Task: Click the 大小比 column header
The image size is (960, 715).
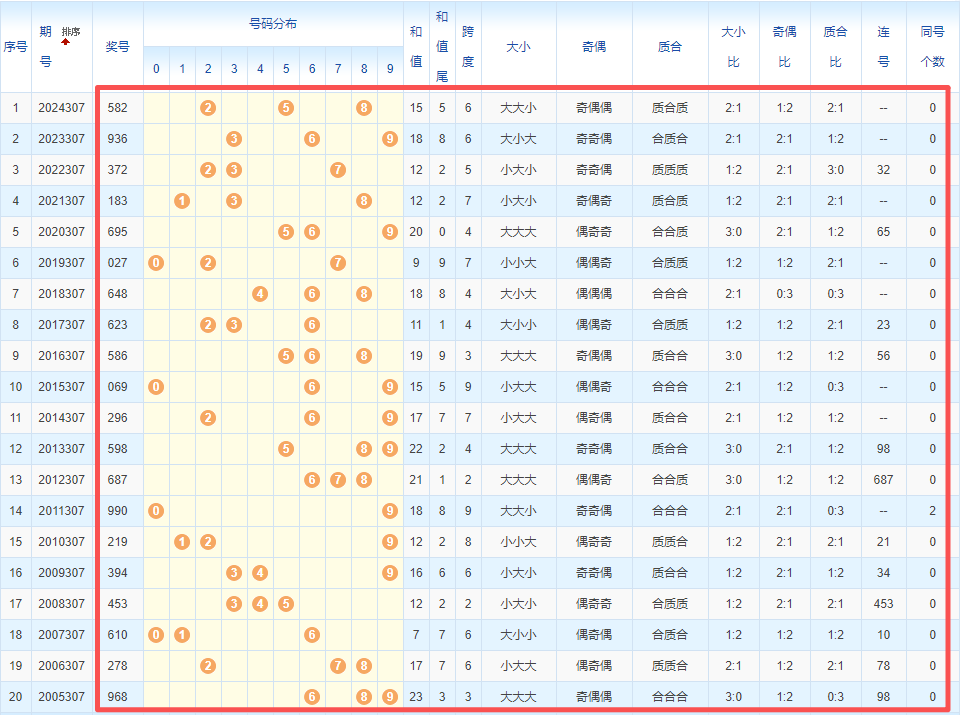Action: tap(733, 47)
